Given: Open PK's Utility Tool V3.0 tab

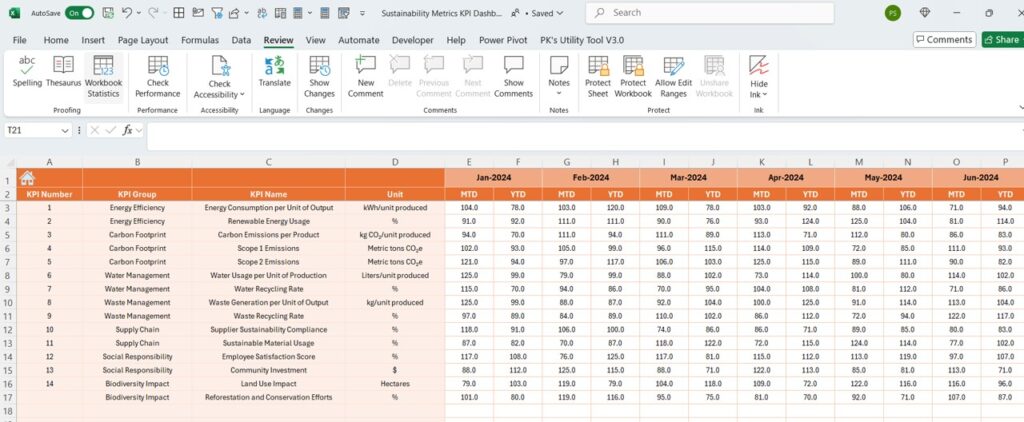Looking at the screenshot, I should [x=582, y=40].
